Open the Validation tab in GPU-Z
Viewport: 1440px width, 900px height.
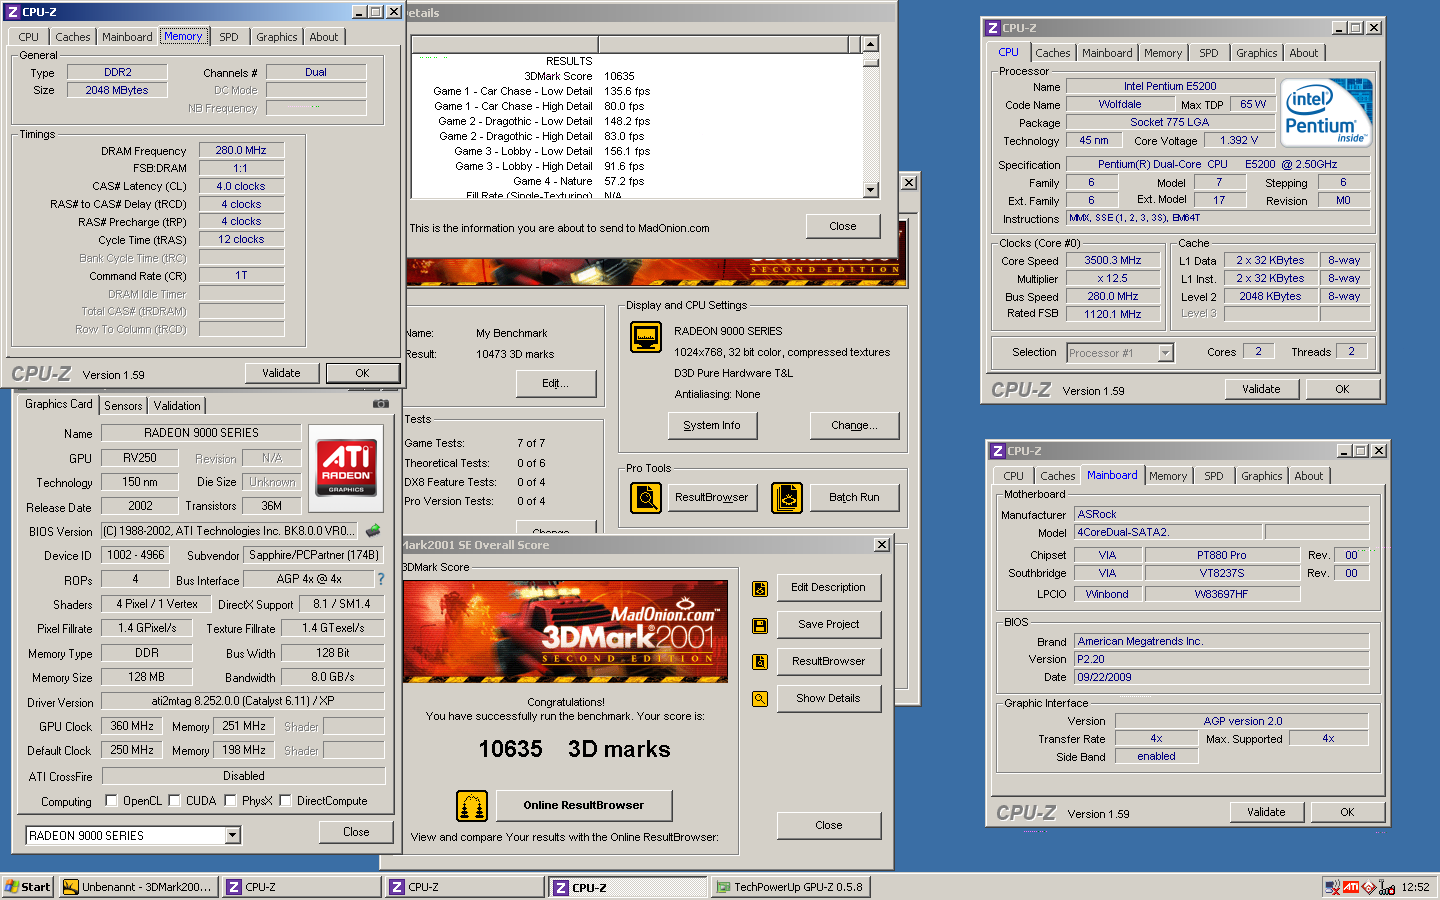click(x=177, y=405)
